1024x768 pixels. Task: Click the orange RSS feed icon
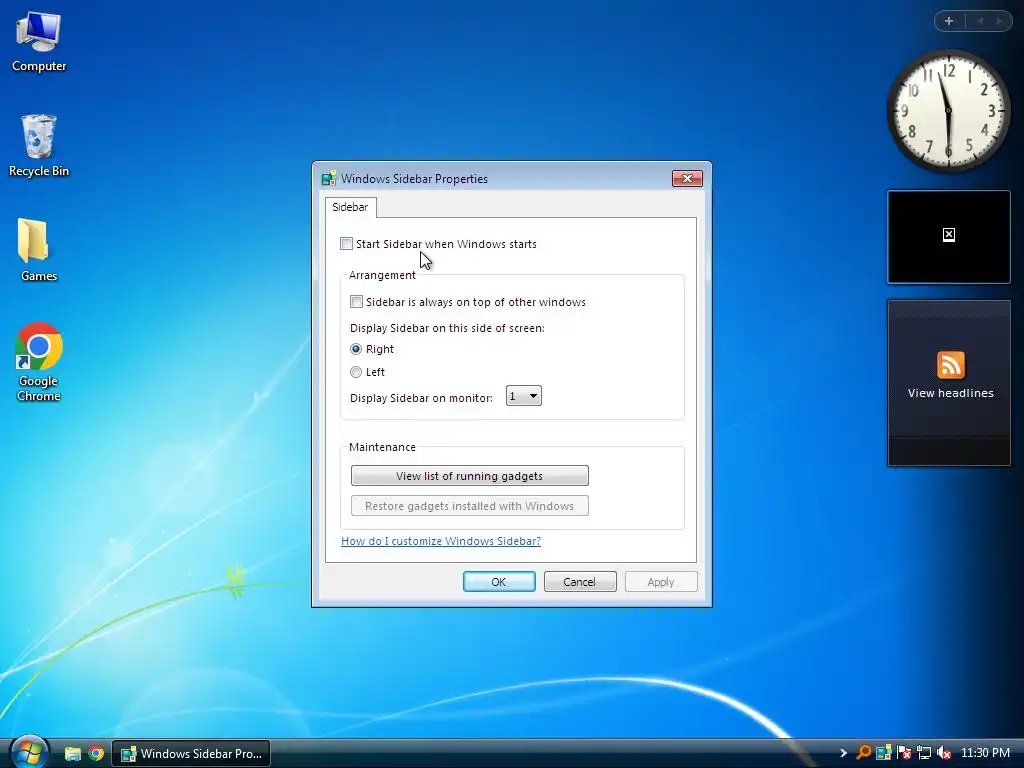point(950,365)
